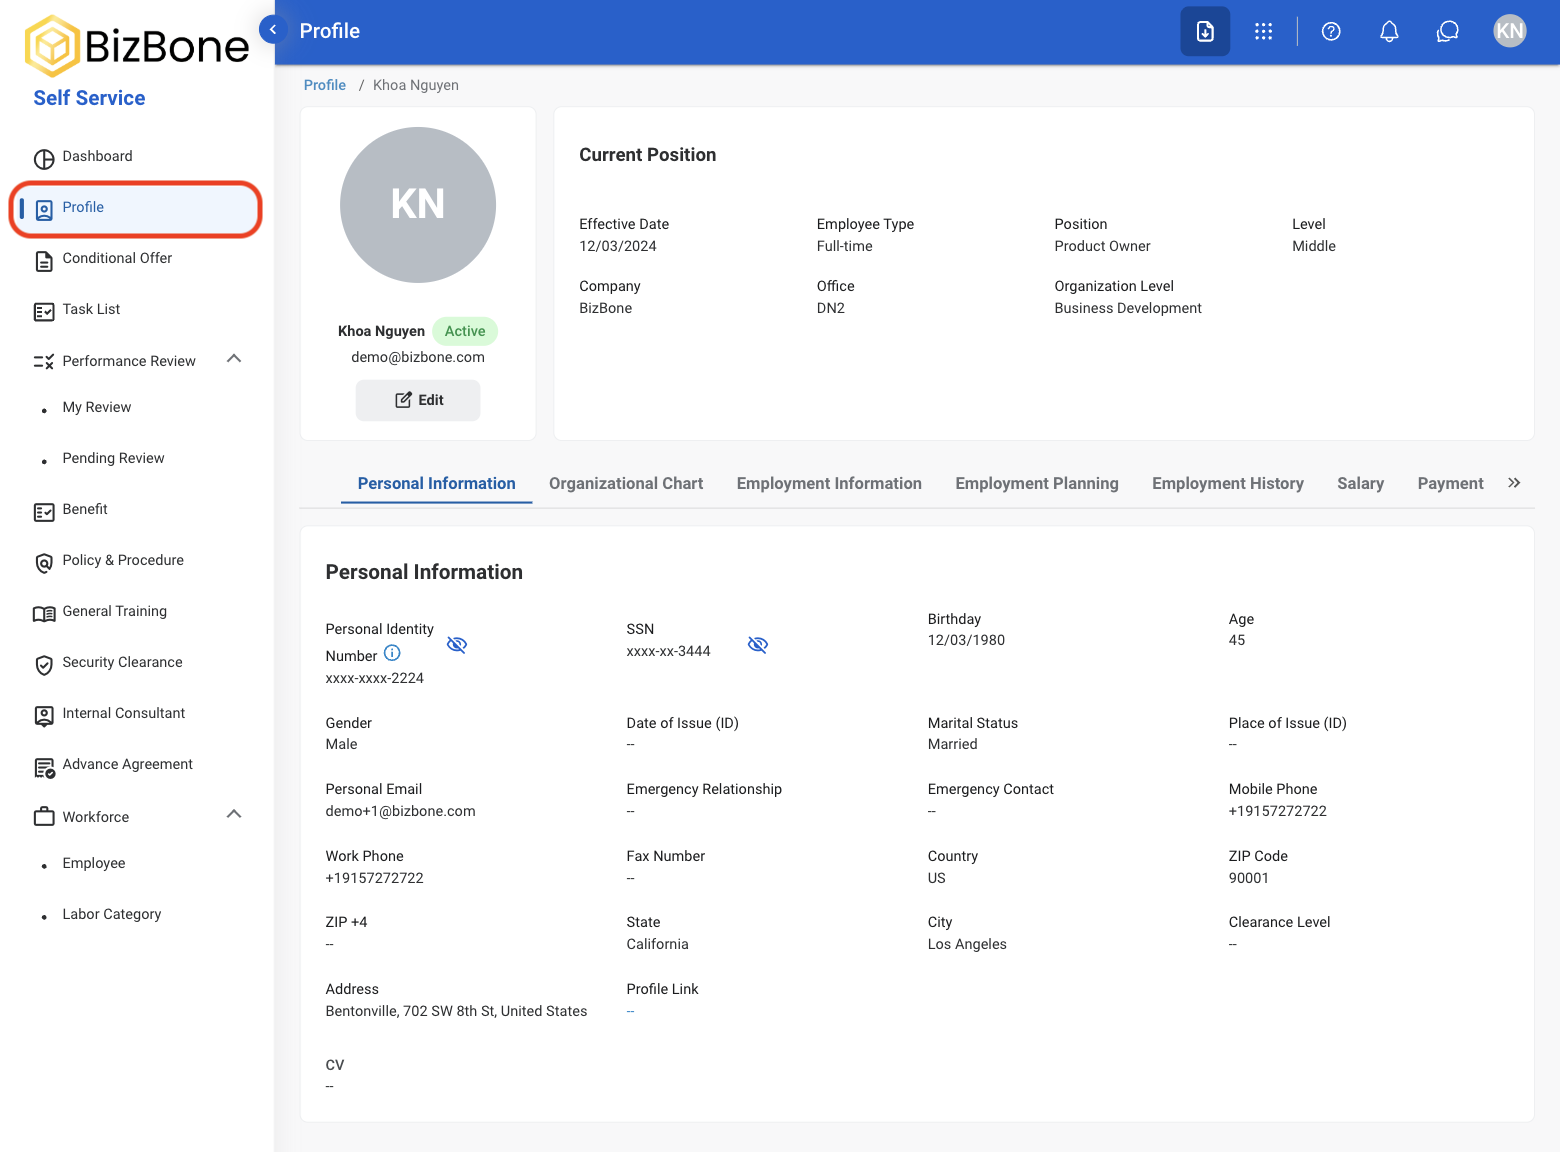Click the Benefit icon
This screenshot has width=1560, height=1152.
[x=44, y=512]
